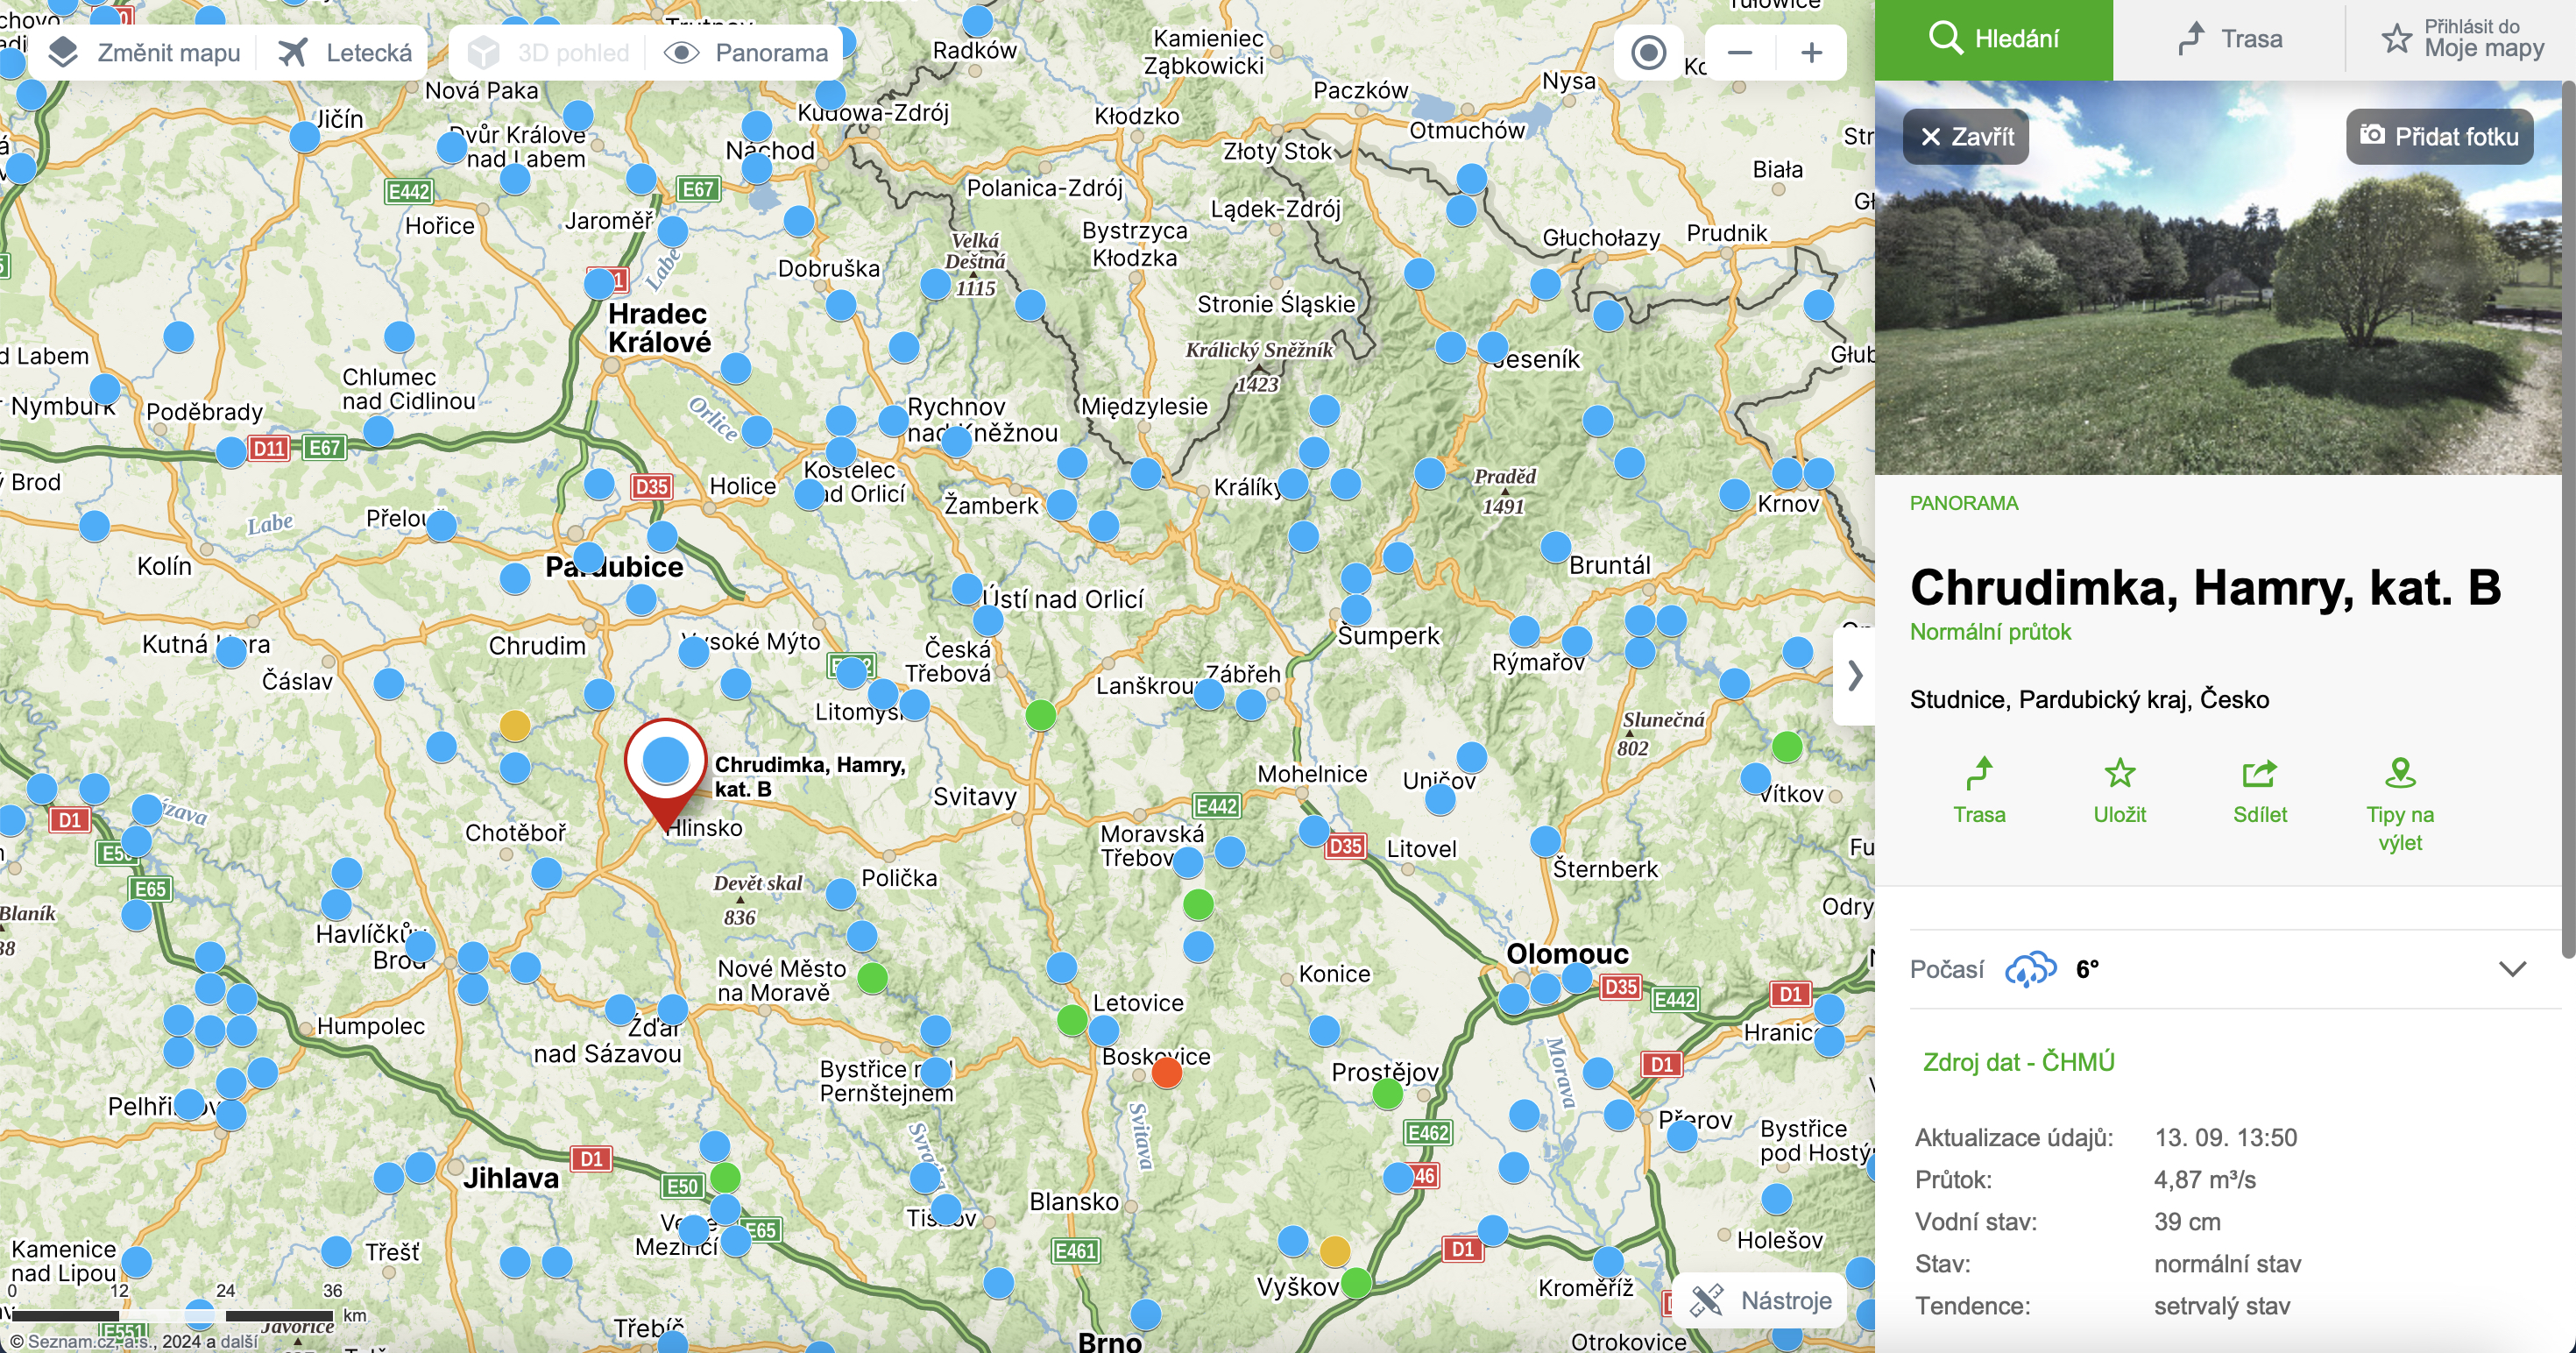Switch to the Hledání tab

click(1993, 39)
